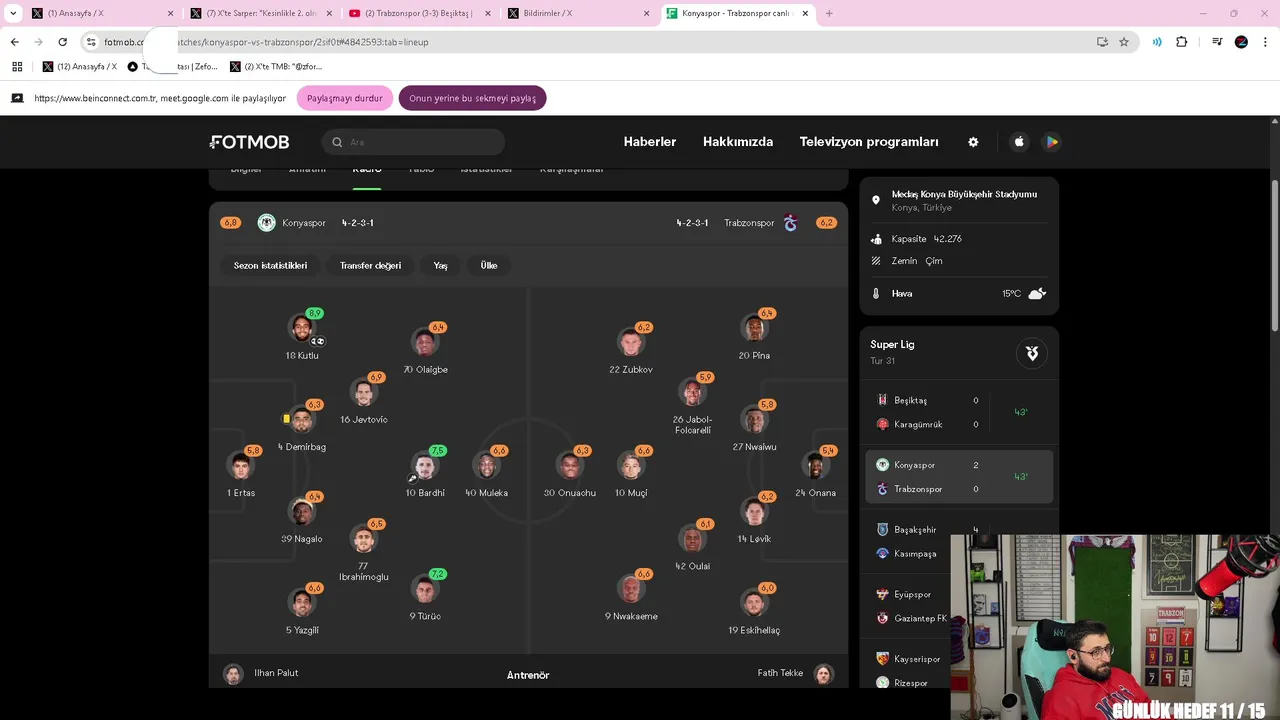The width and height of the screenshot is (1280, 720).
Task: Click the Trabzonspor team crest in lineup header
Action: pyautogui.click(x=790, y=223)
